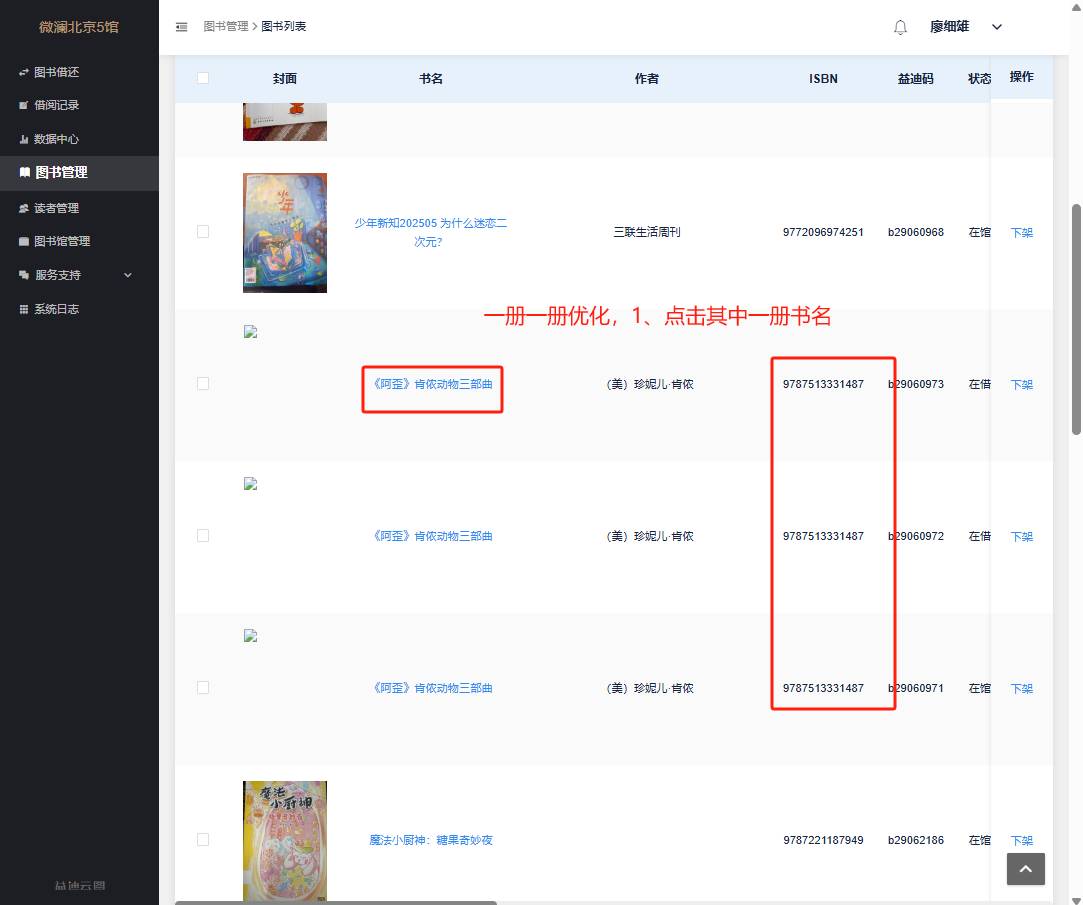The width and height of the screenshot is (1083, 905).
Task: Click the notification bell icon
Action: click(x=900, y=27)
